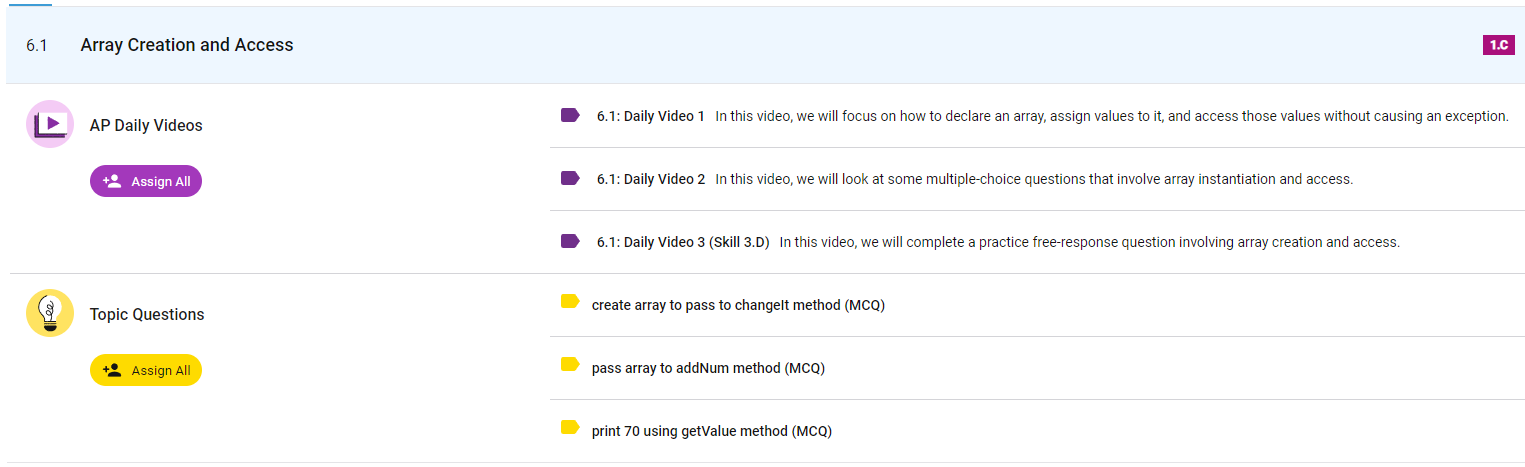Open 6.1: Daily Video 1
This screenshot has height=467, width=1525.
650,116
